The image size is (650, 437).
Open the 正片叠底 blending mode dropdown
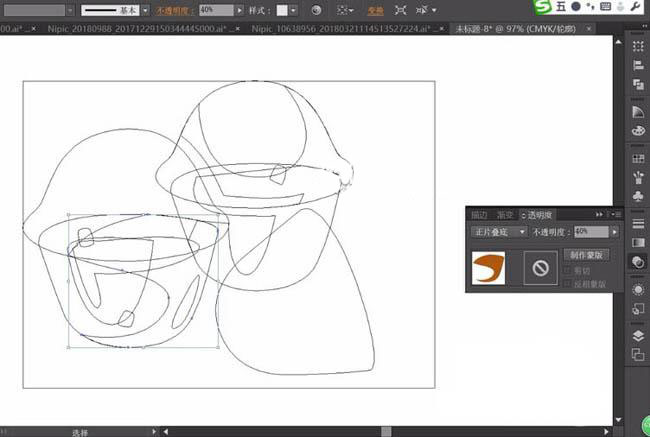tap(500, 231)
